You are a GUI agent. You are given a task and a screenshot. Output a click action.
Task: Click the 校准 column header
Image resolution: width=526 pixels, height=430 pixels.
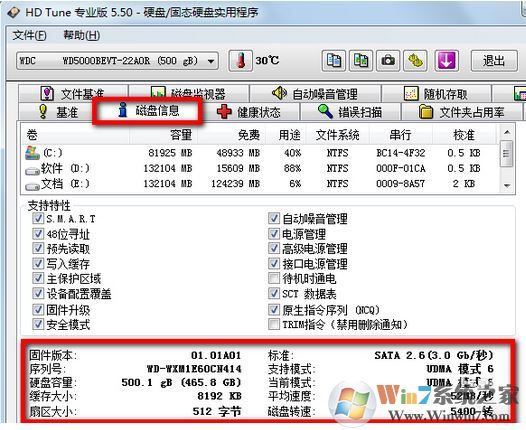click(464, 135)
